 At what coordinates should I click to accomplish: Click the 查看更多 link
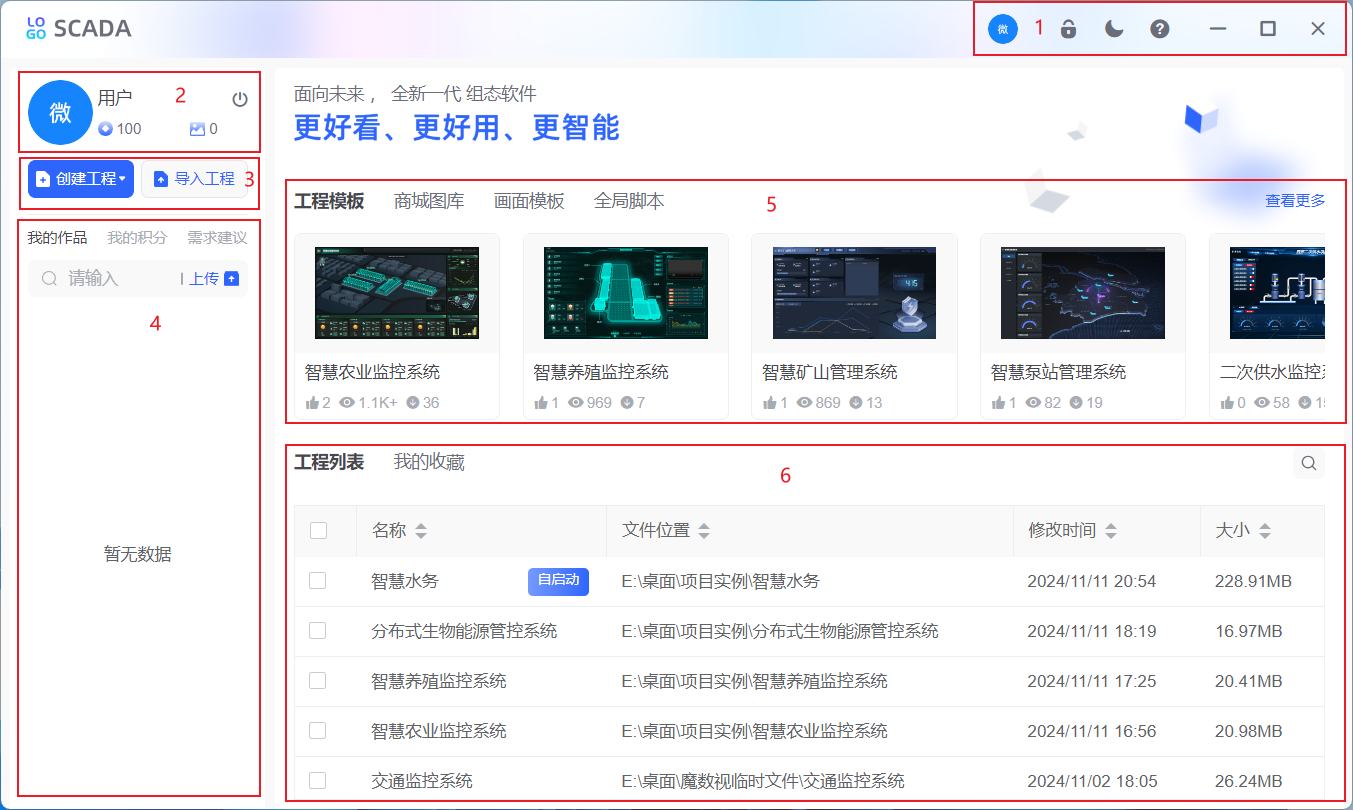coord(1295,201)
